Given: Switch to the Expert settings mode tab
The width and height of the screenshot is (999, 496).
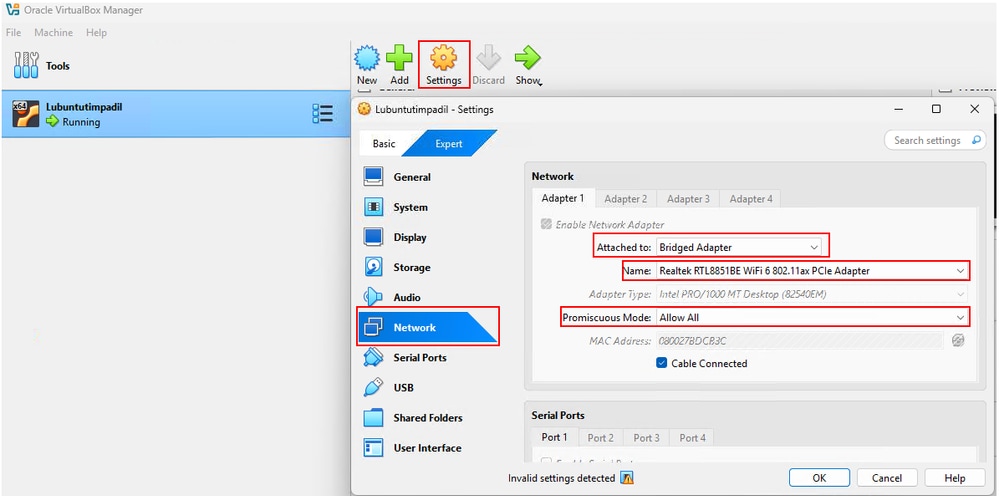Looking at the screenshot, I should 449,144.
